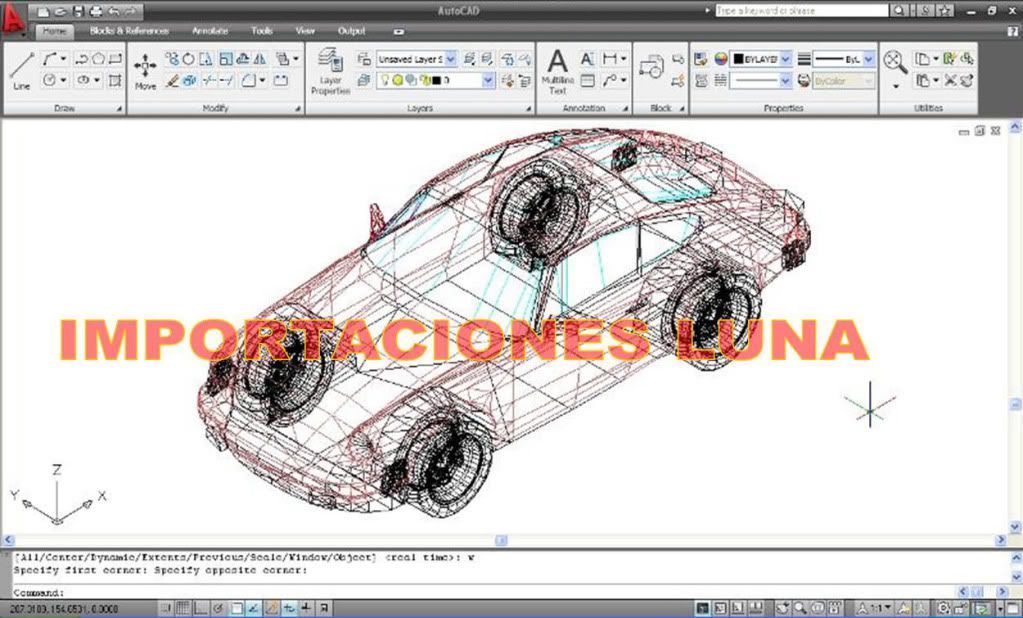1023x618 pixels.
Task: Open the Table tool in Annotation
Action: point(587,80)
